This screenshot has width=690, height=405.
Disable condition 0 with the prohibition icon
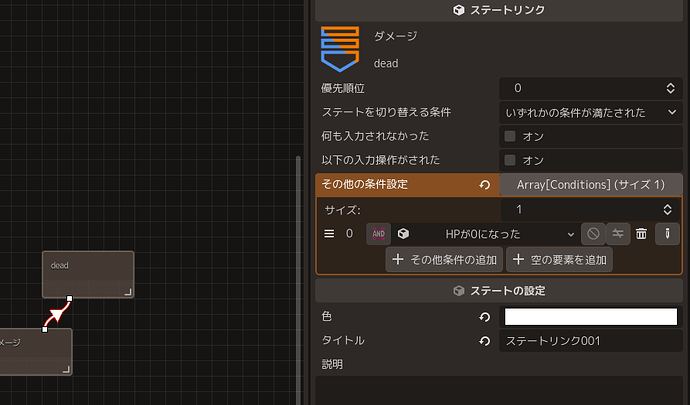tap(593, 234)
